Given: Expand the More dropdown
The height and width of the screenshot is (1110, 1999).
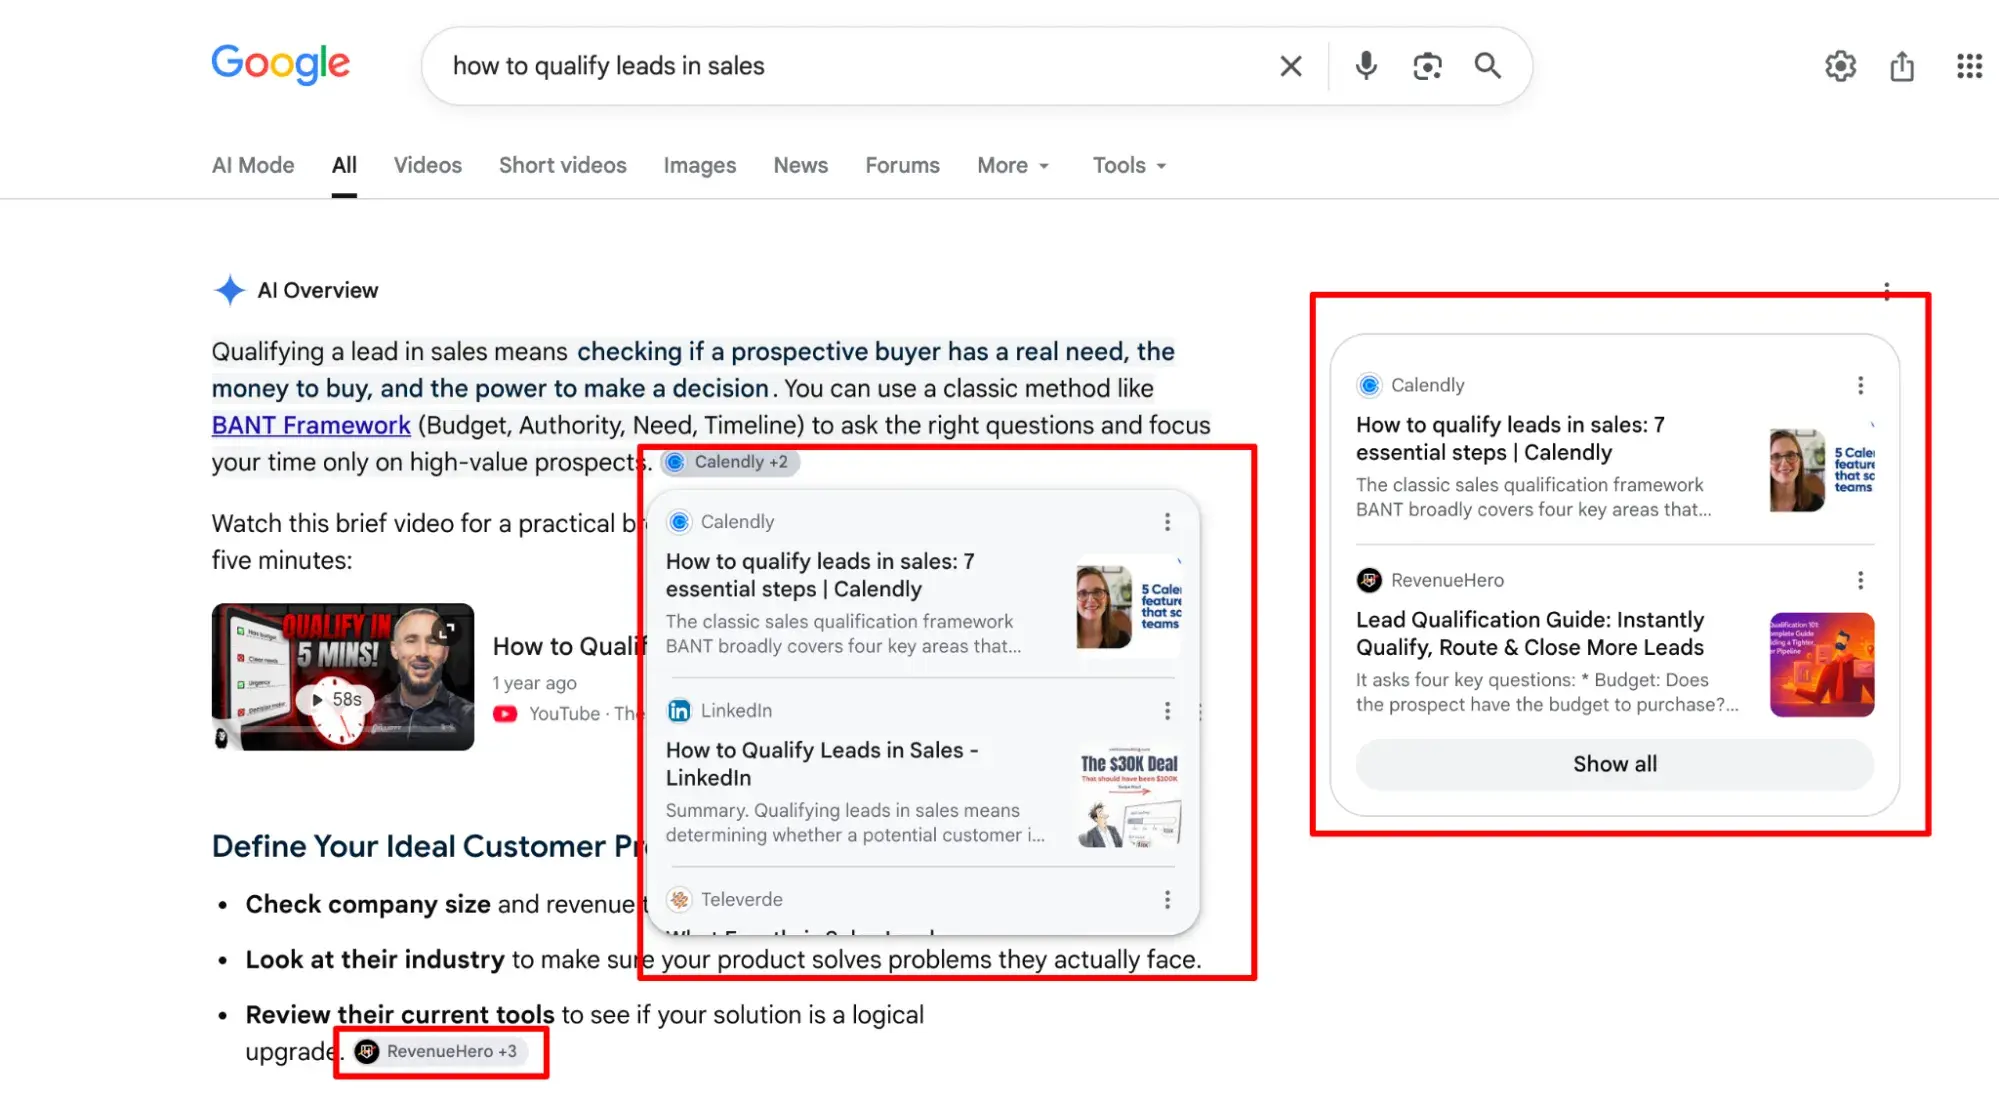Looking at the screenshot, I should (x=1013, y=165).
